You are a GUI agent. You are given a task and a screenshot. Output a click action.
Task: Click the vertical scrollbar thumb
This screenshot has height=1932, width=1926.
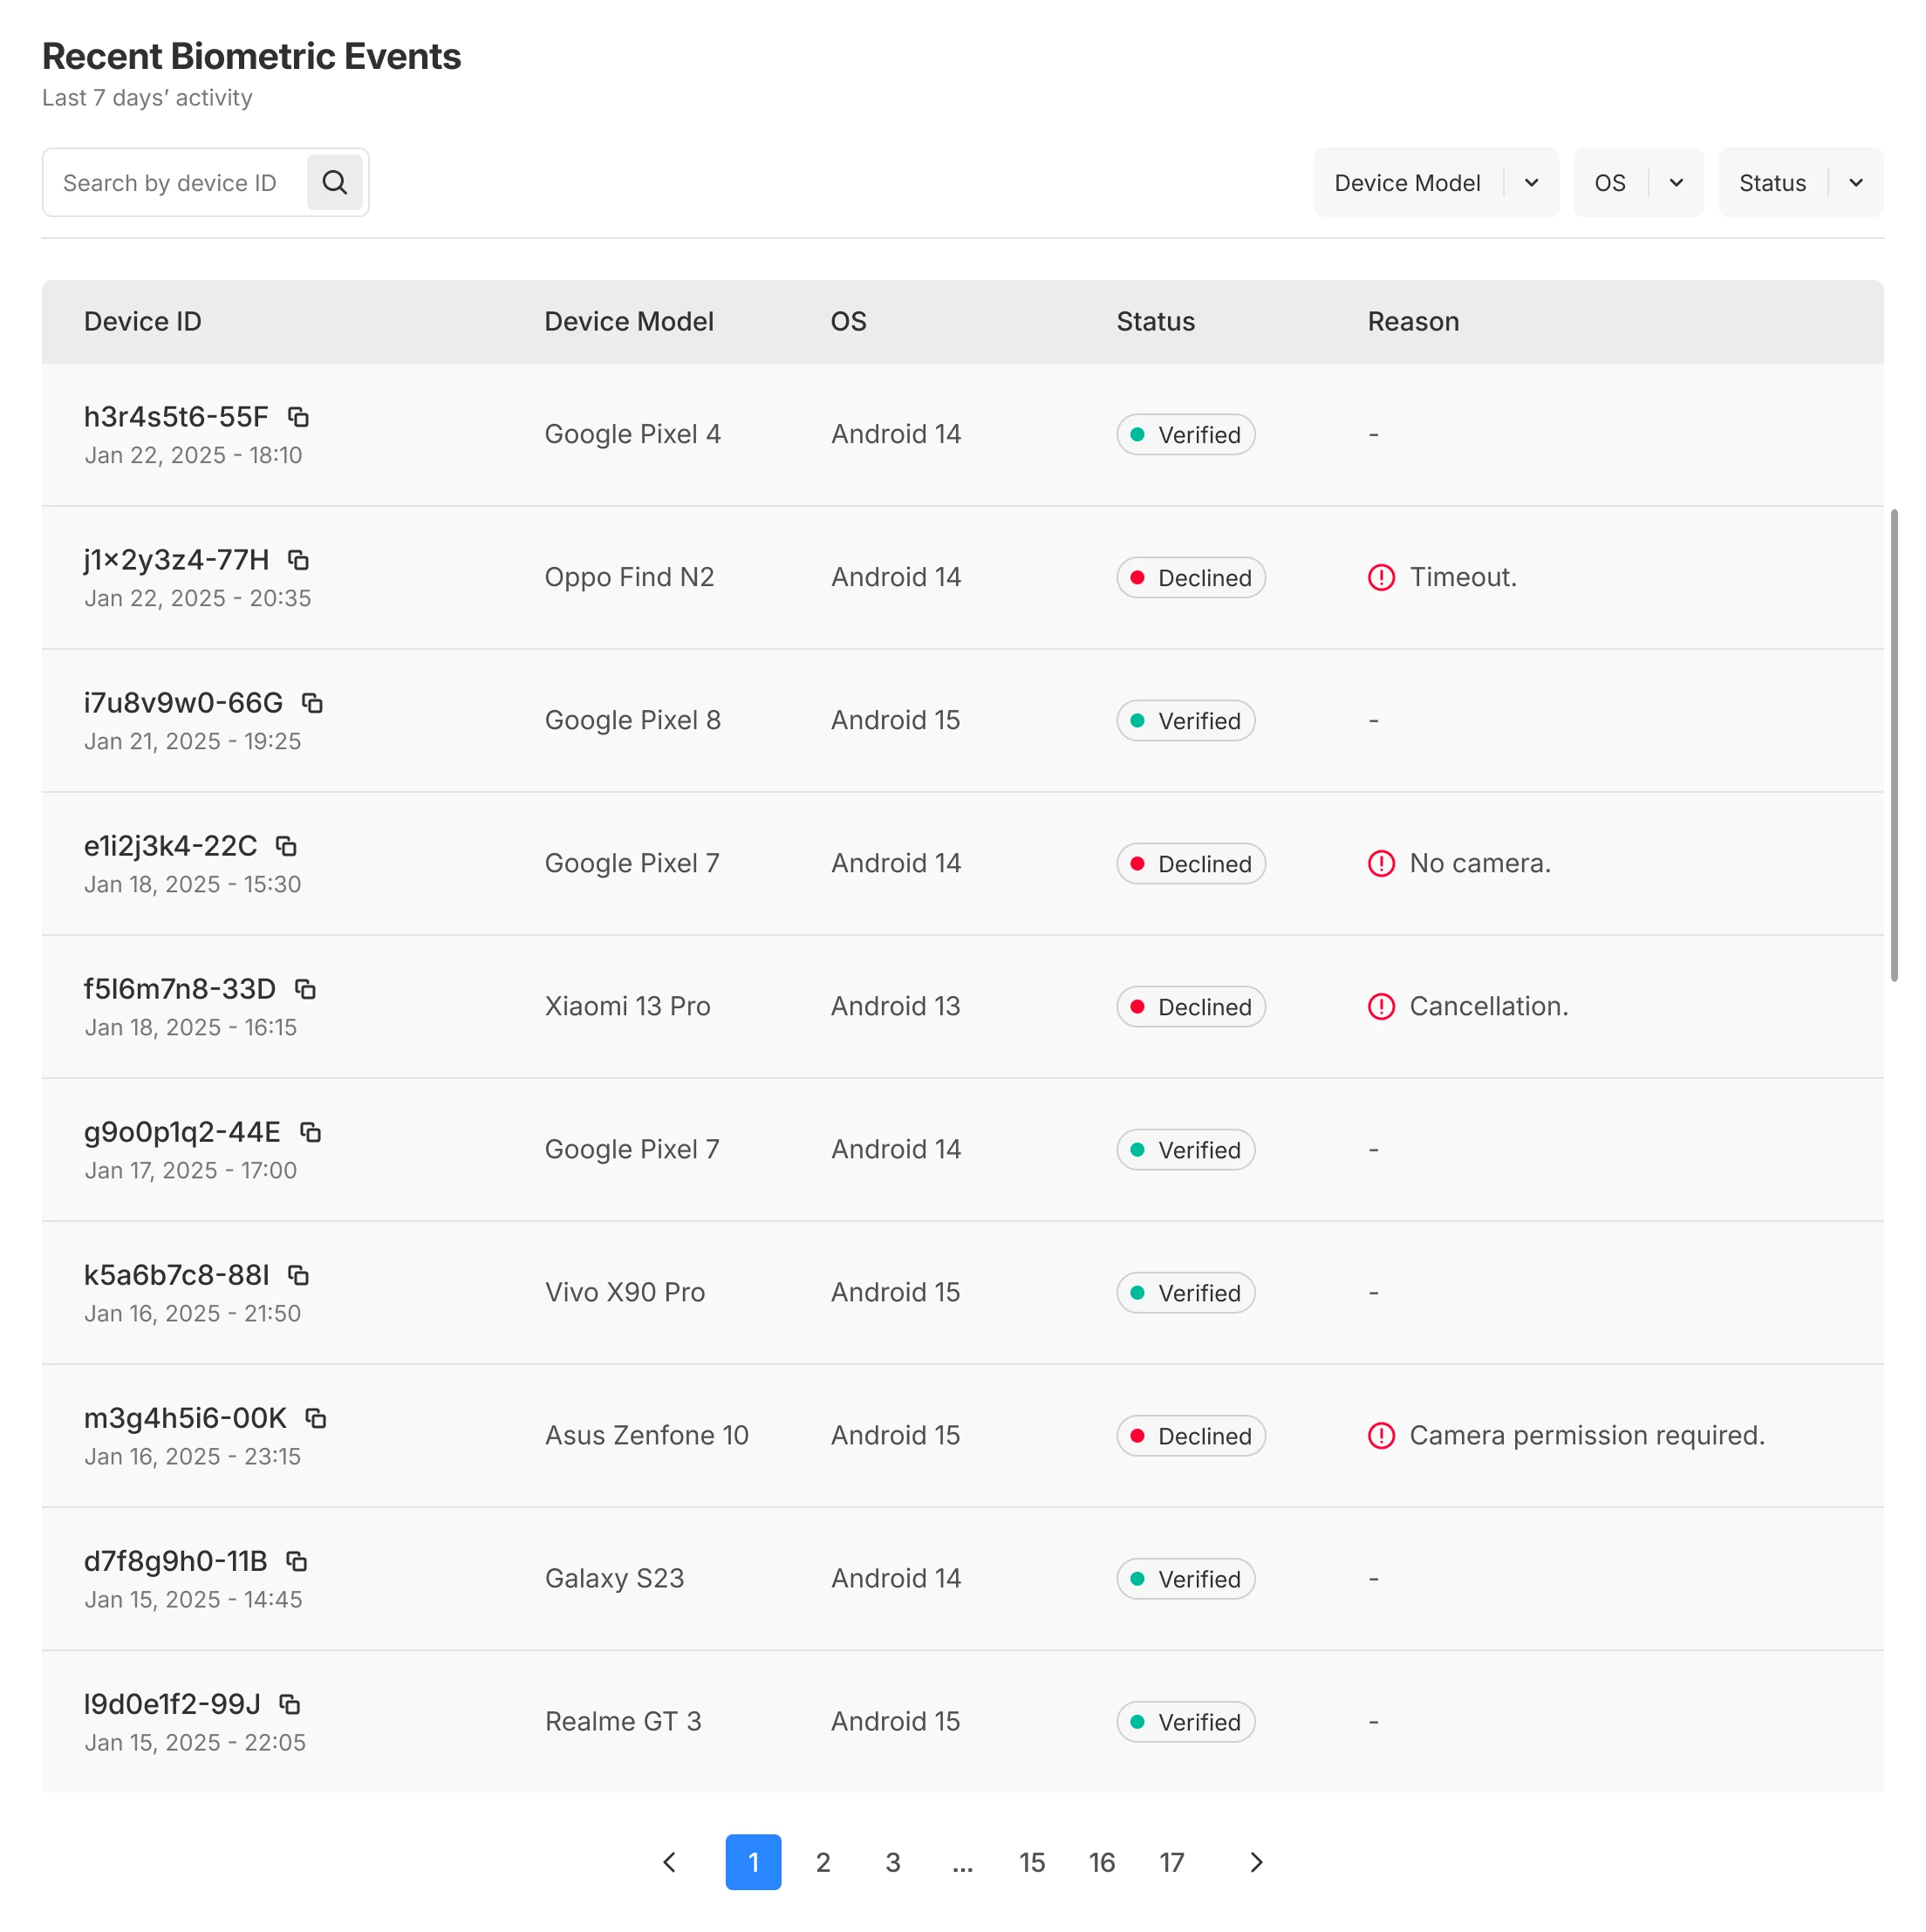(x=1893, y=745)
